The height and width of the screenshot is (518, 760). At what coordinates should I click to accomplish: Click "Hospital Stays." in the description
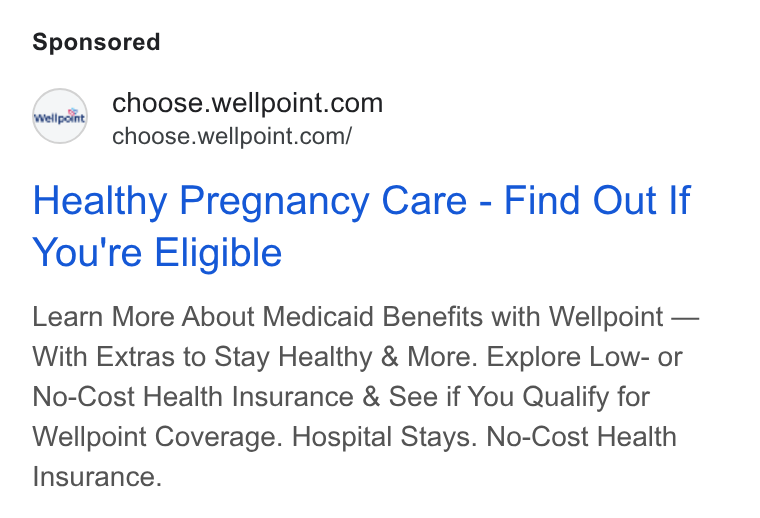coord(384,437)
